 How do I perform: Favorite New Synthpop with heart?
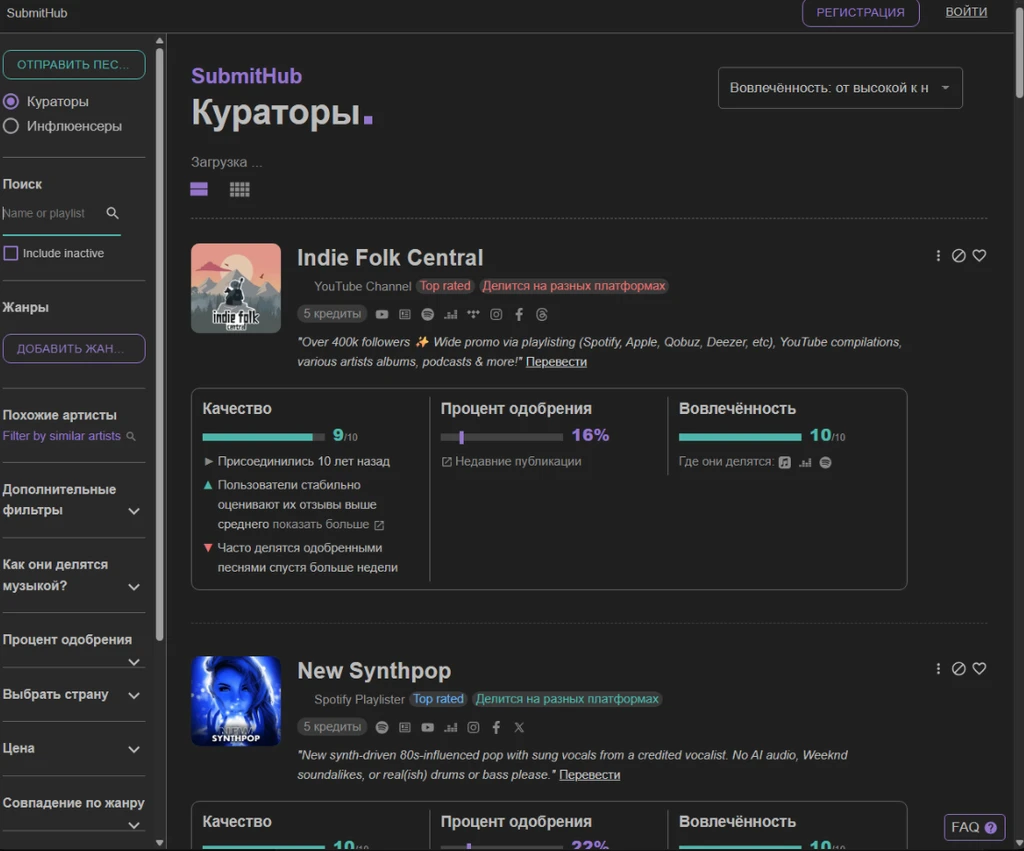point(979,668)
